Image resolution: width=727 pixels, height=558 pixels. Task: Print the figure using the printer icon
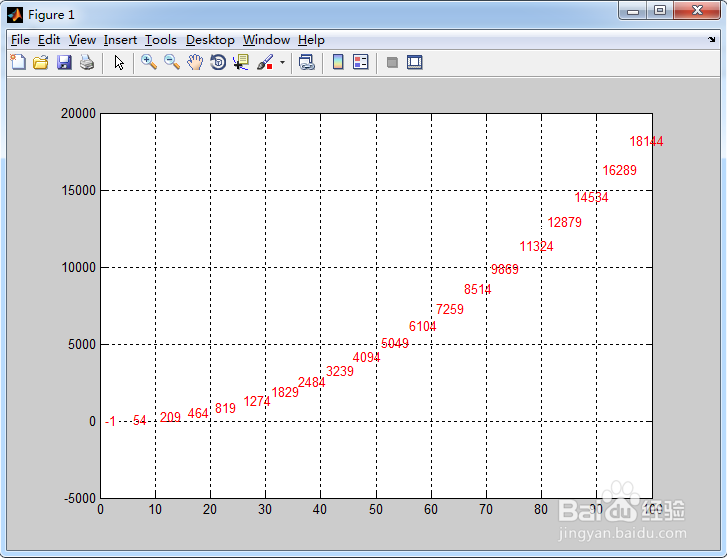(x=87, y=62)
